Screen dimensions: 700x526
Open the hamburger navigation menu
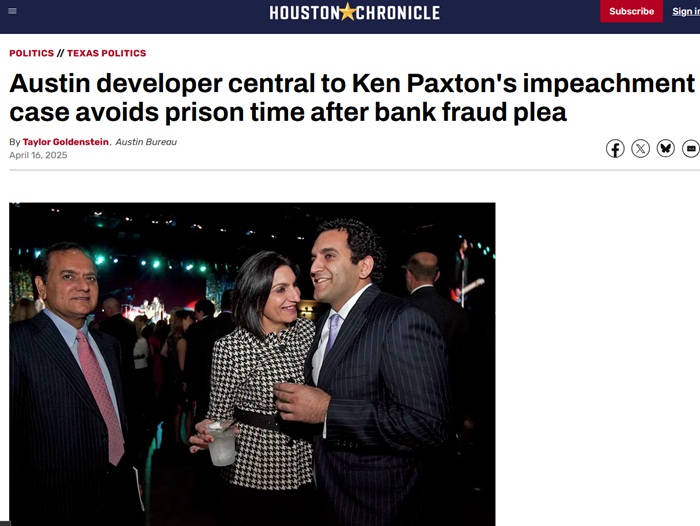click(x=12, y=12)
